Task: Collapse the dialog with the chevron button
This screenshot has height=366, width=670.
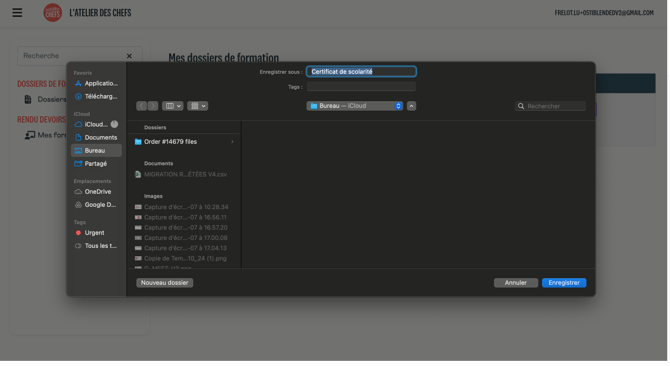Action: coord(412,106)
